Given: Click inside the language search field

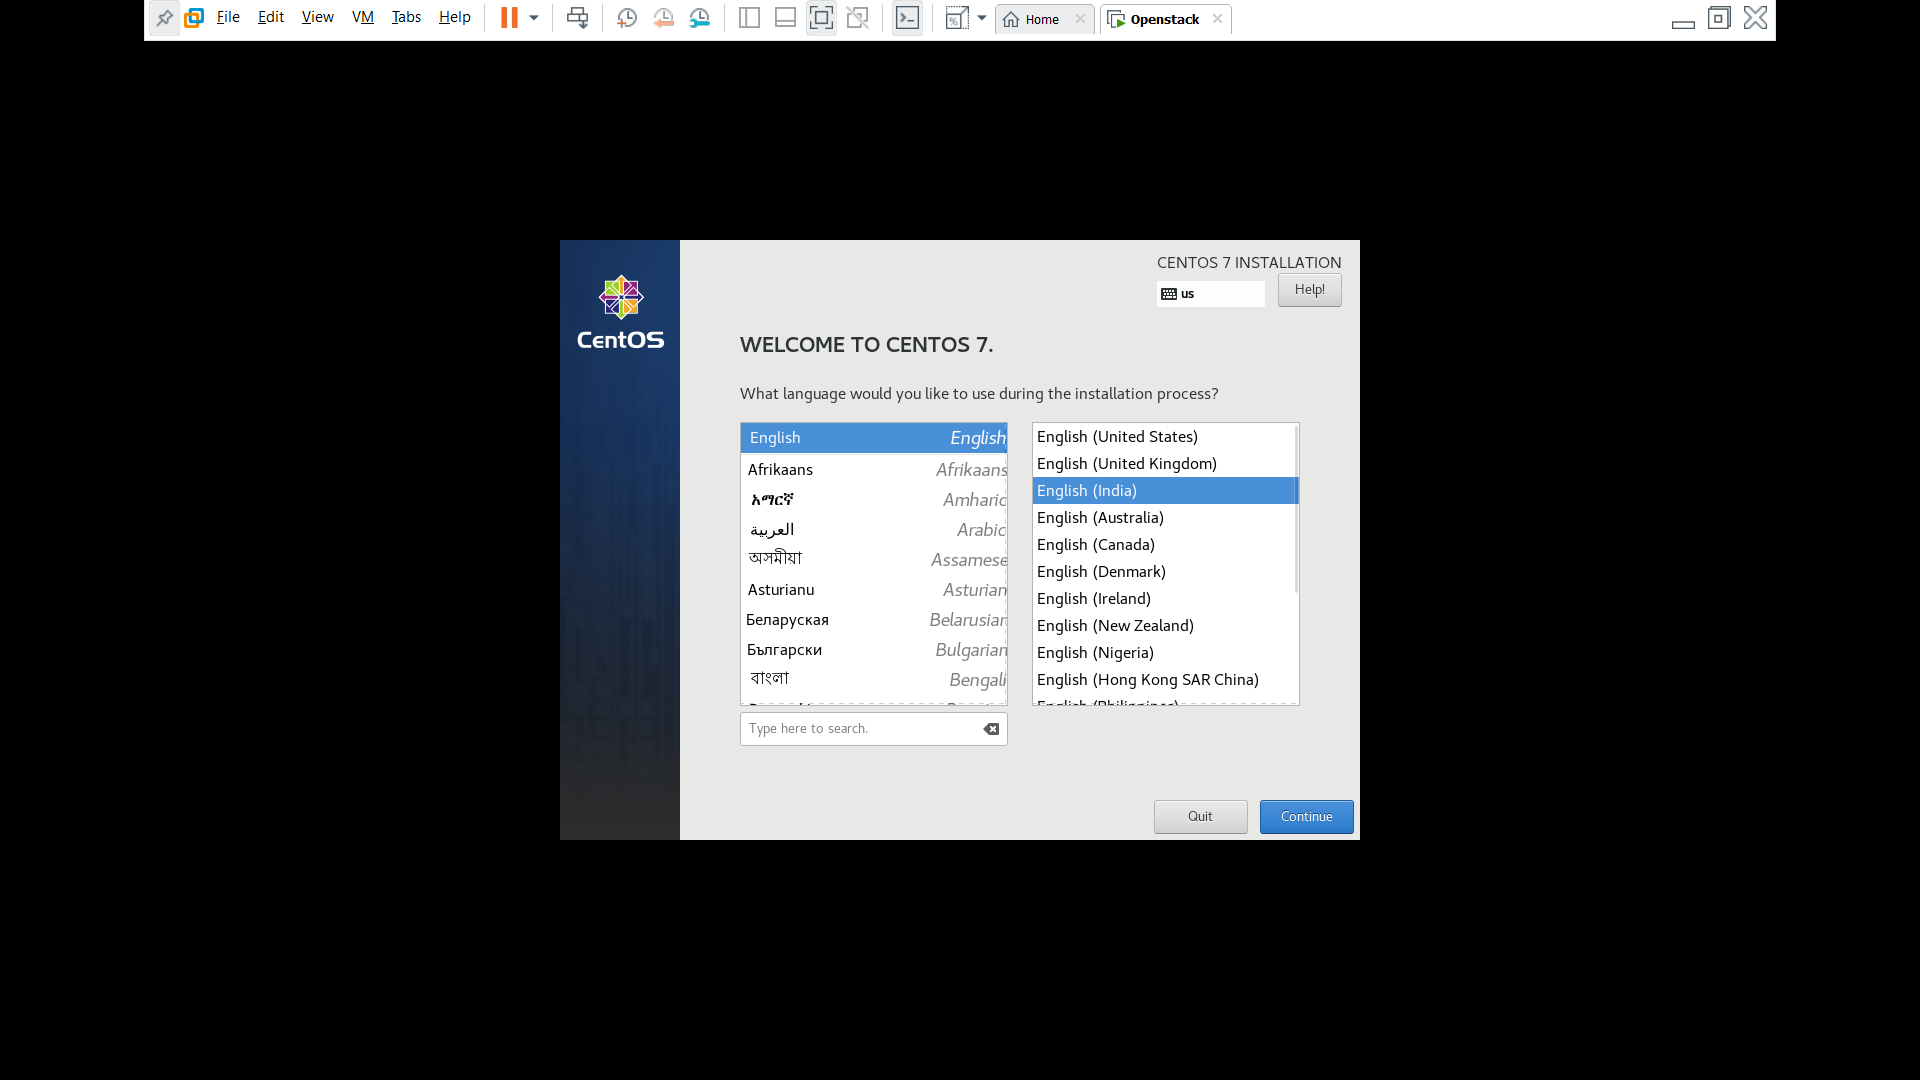Looking at the screenshot, I should (860, 728).
